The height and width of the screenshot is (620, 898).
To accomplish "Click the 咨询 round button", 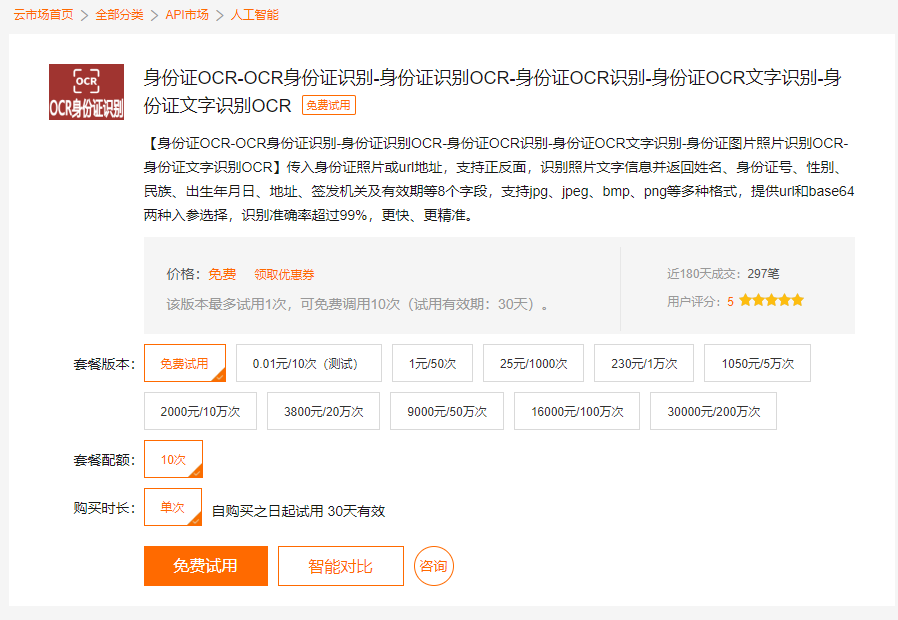I will pos(433,565).
